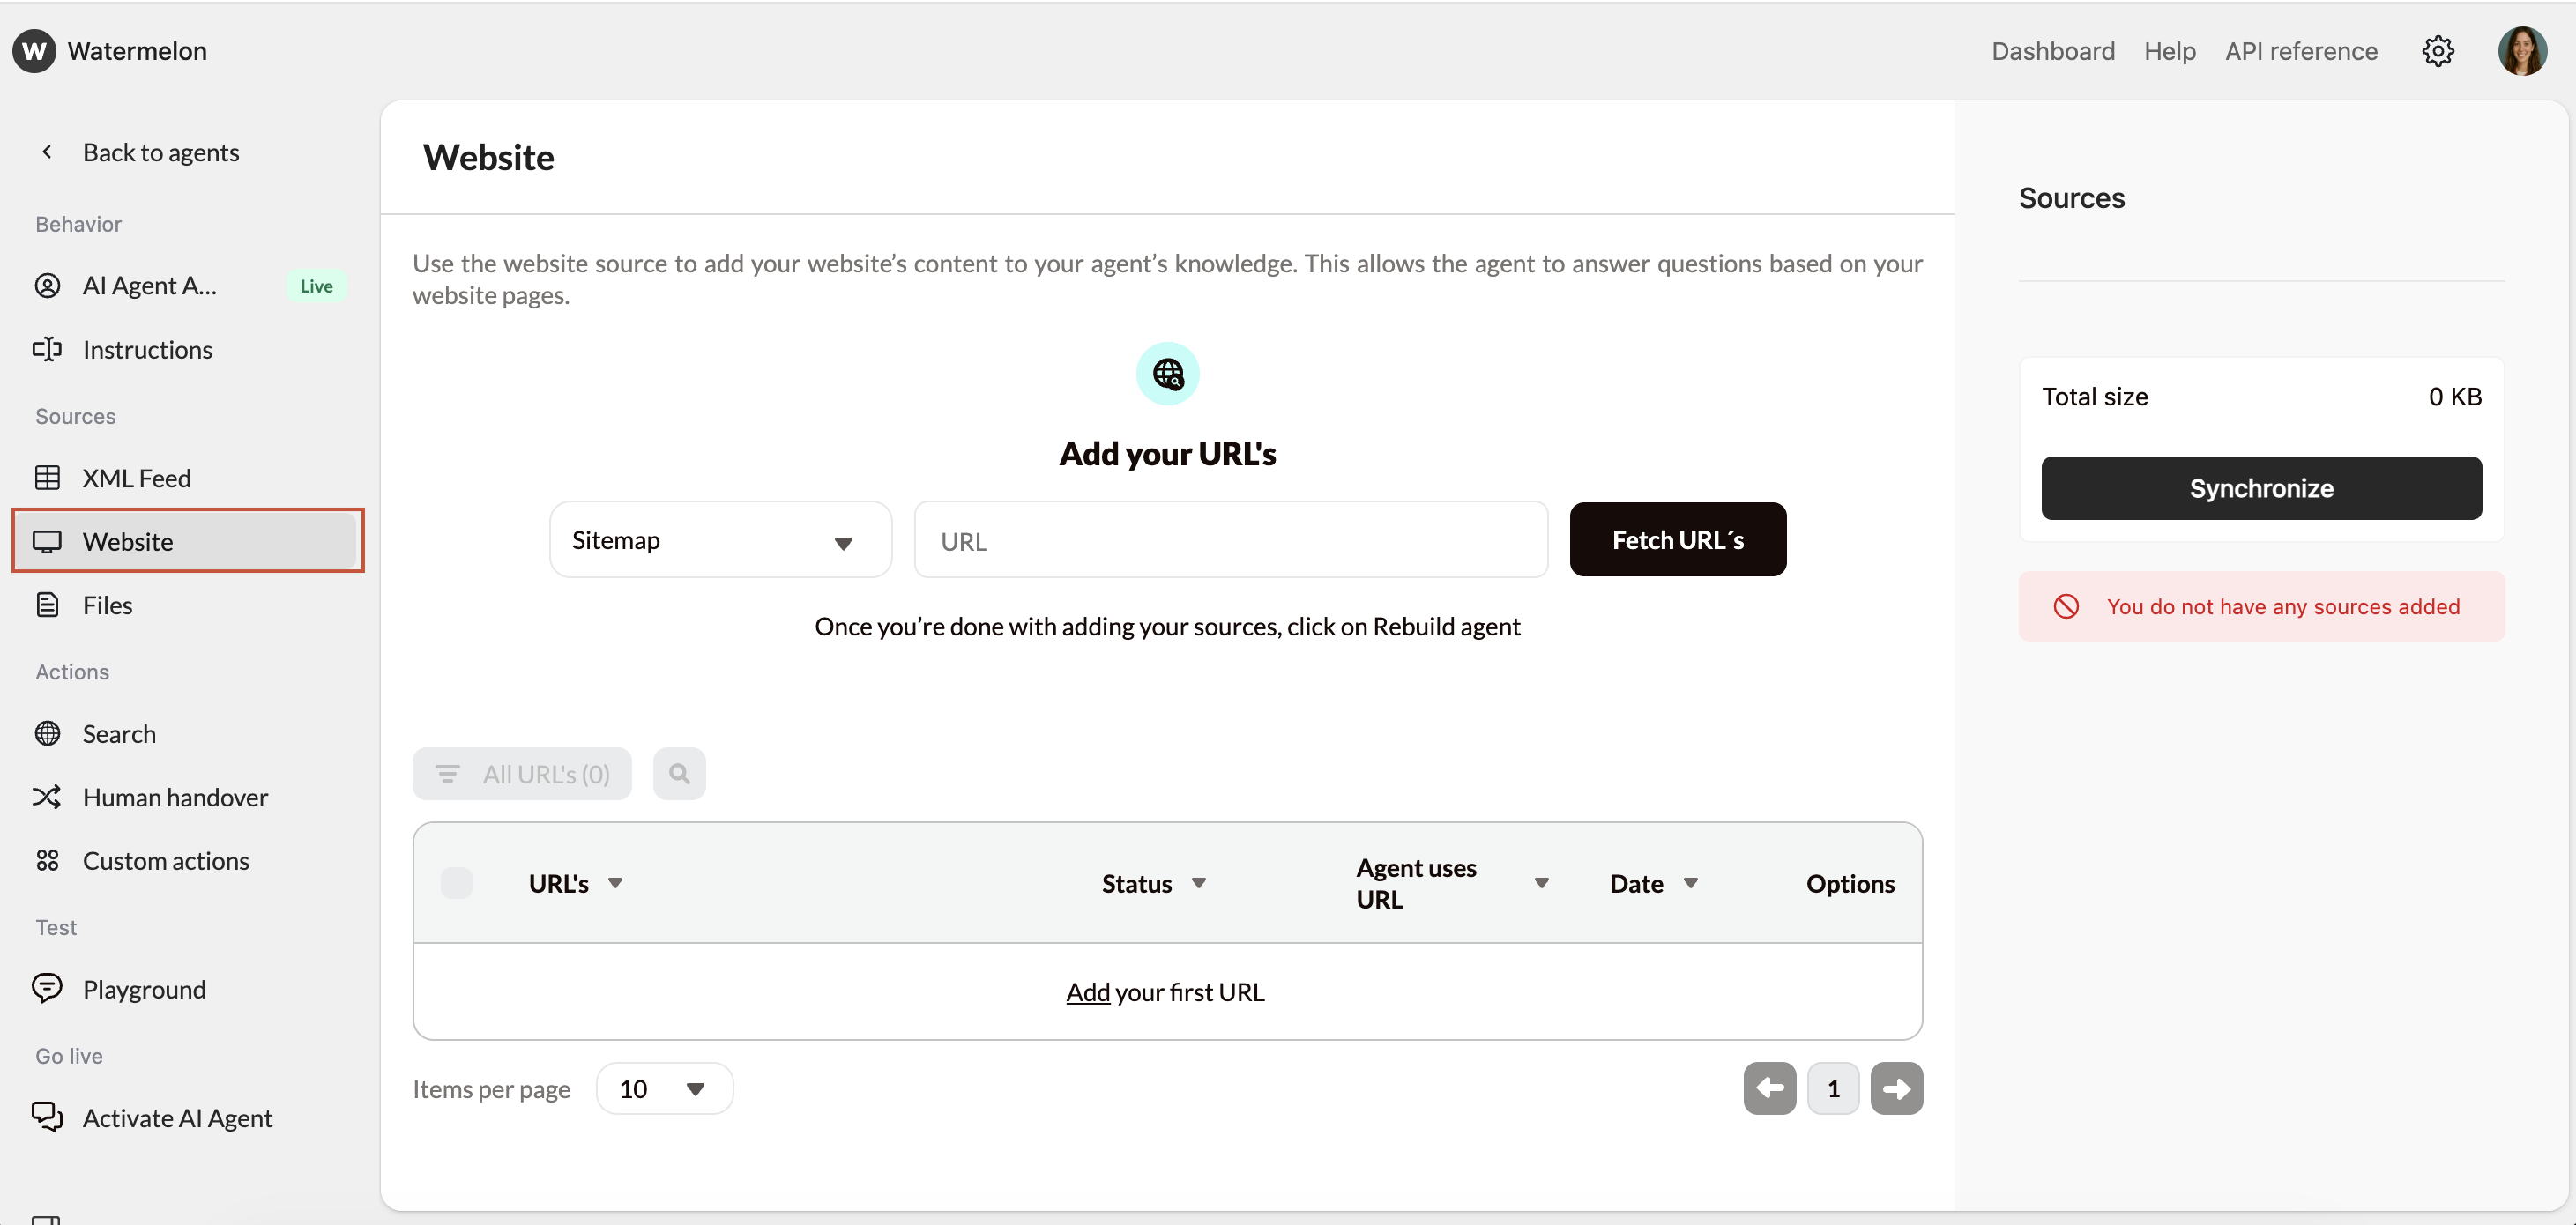
Task: Open the API reference
Action: tap(2301, 51)
